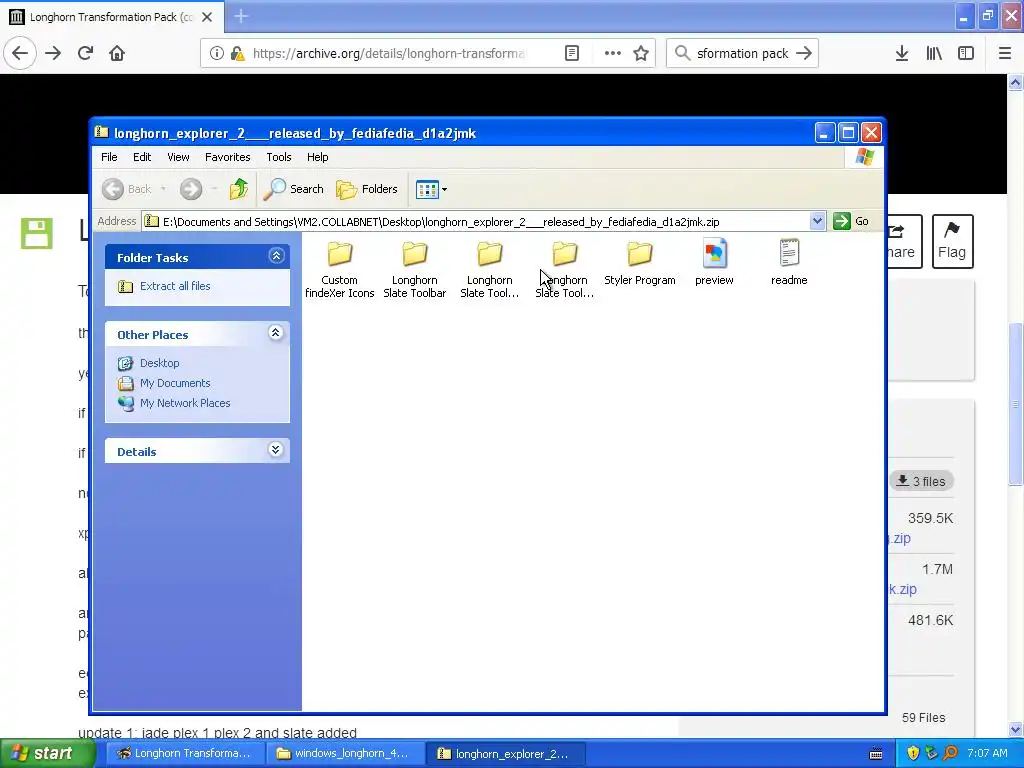Click the Firefox address URL field
Image resolution: width=1024 pixels, height=768 pixels.
(389, 54)
